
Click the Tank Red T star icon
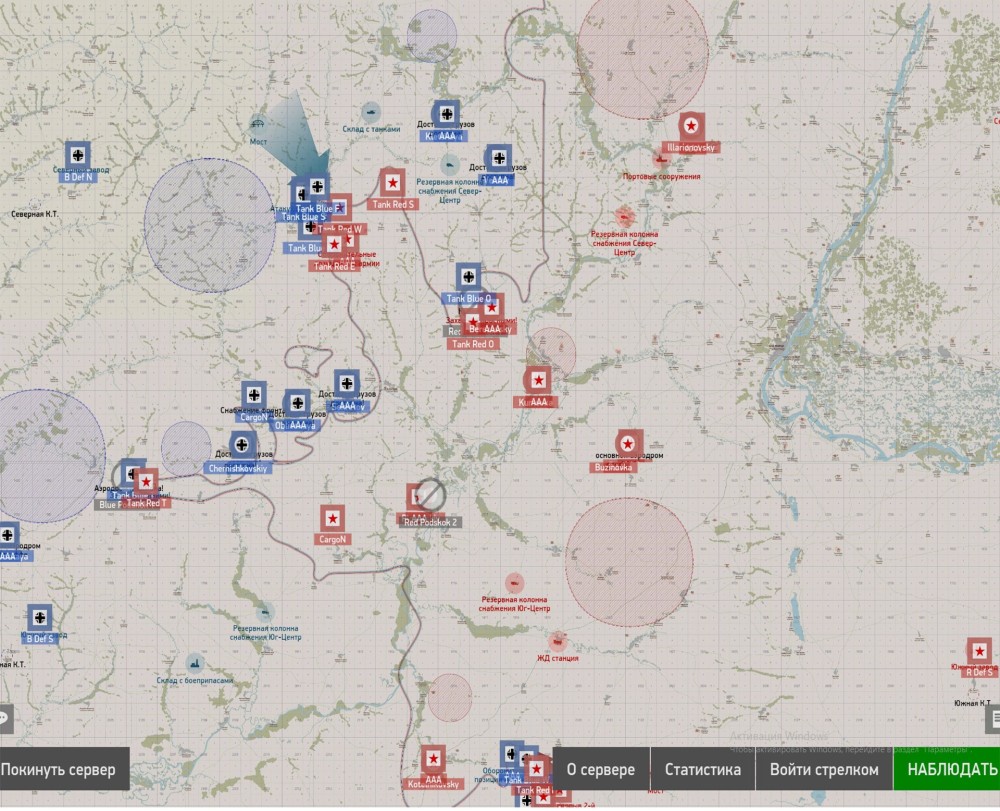coord(146,482)
